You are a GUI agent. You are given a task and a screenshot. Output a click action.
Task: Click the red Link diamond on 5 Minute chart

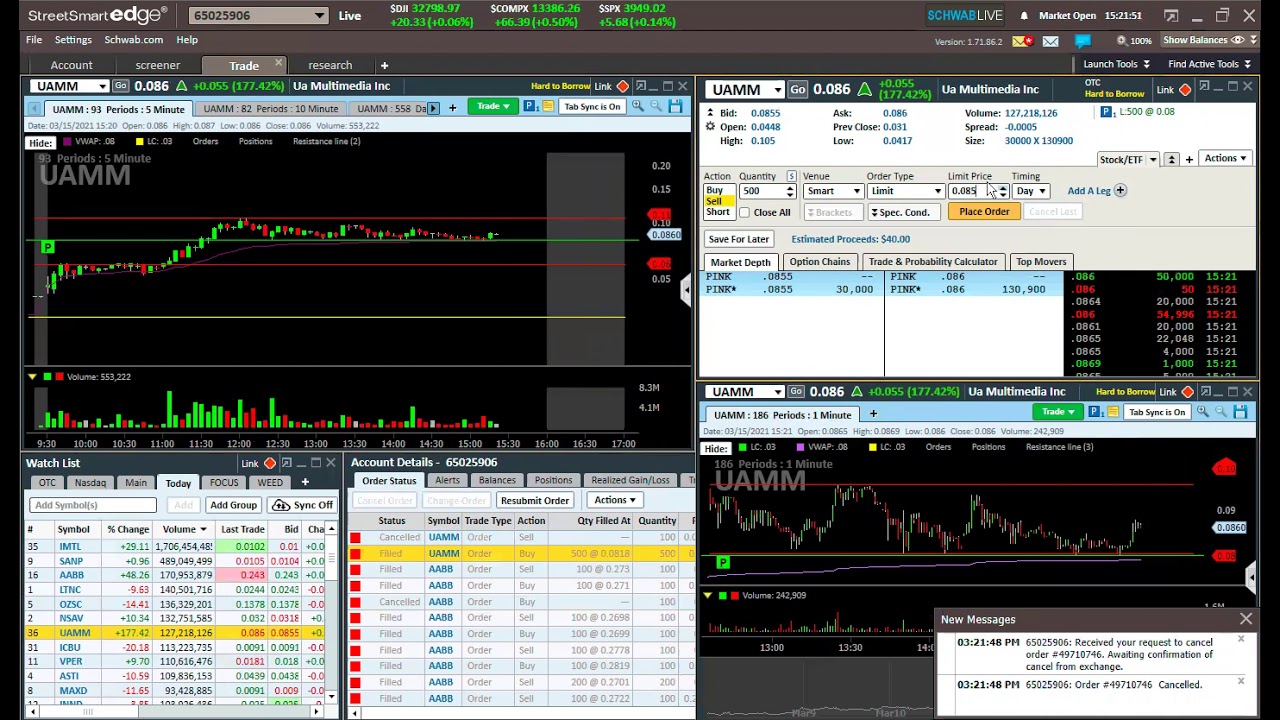pyautogui.click(x=622, y=87)
